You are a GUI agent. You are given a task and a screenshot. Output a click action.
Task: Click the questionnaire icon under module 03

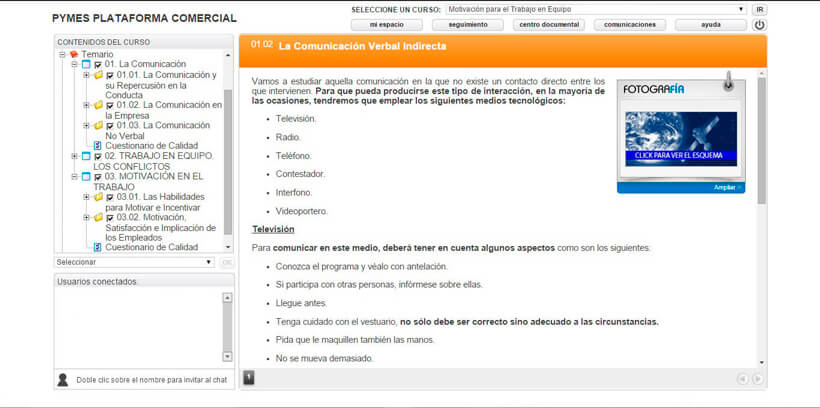click(98, 247)
